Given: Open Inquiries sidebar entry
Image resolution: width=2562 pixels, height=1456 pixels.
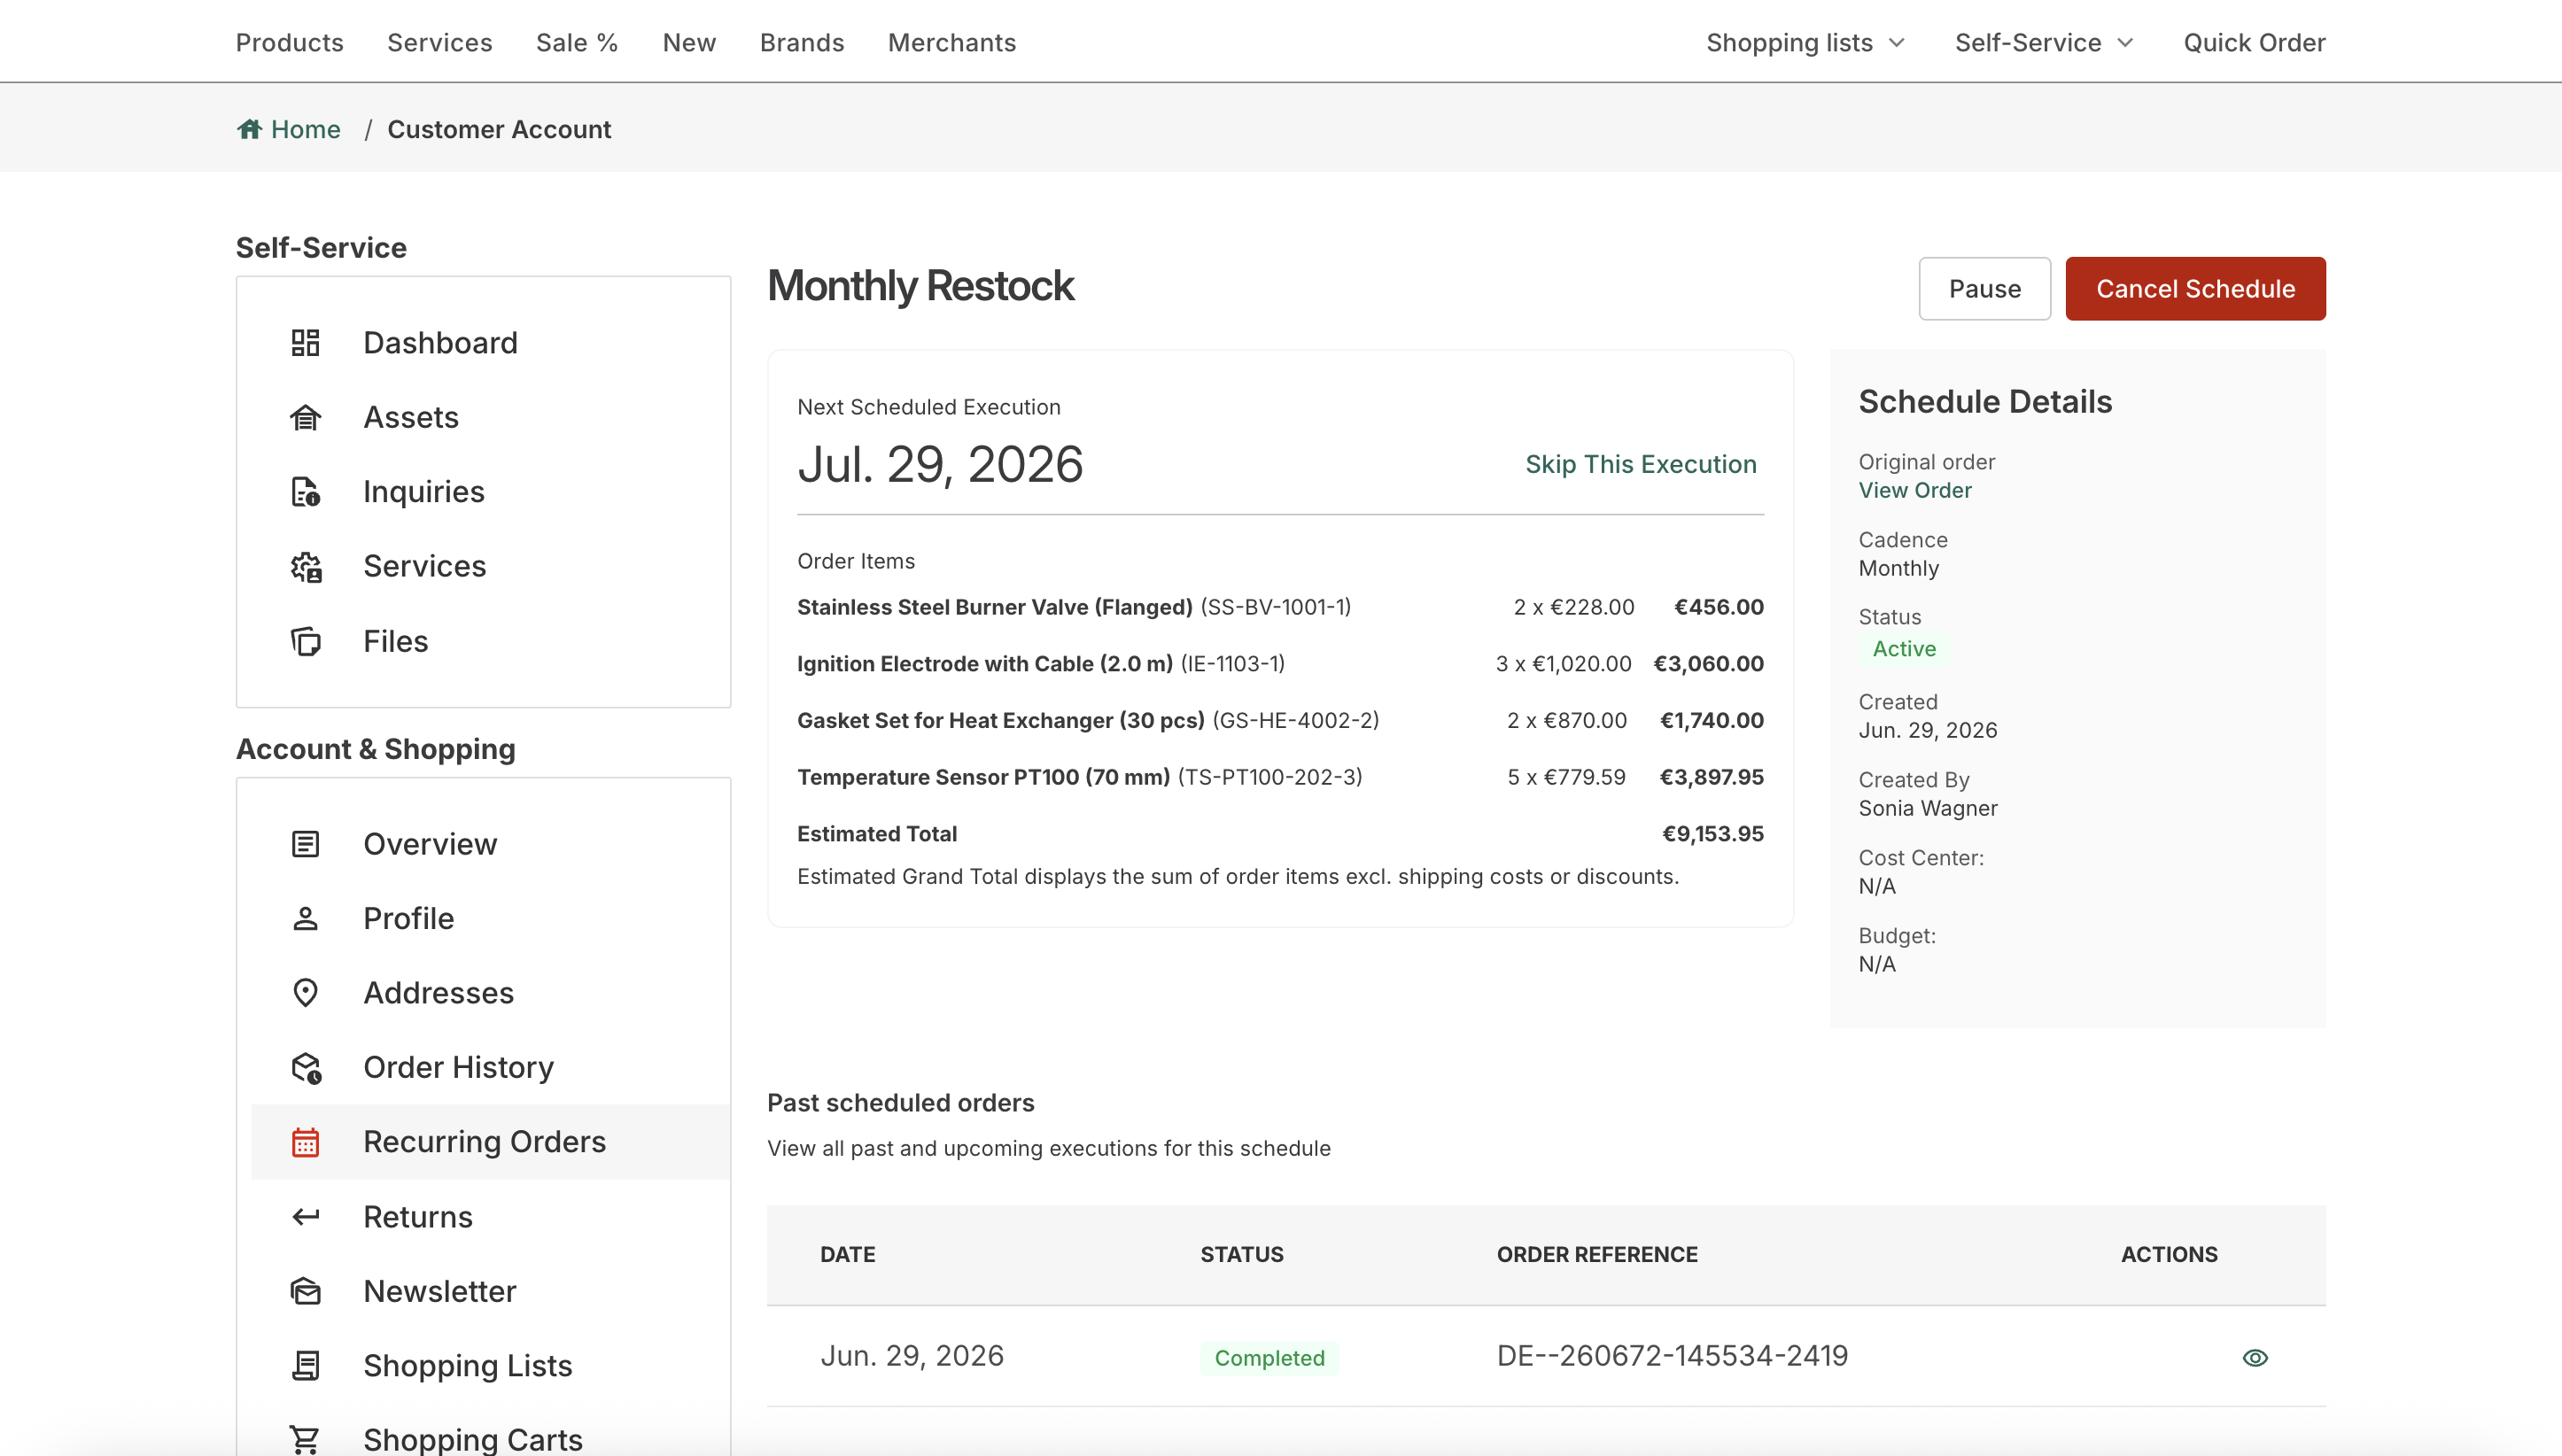Looking at the screenshot, I should point(424,492).
